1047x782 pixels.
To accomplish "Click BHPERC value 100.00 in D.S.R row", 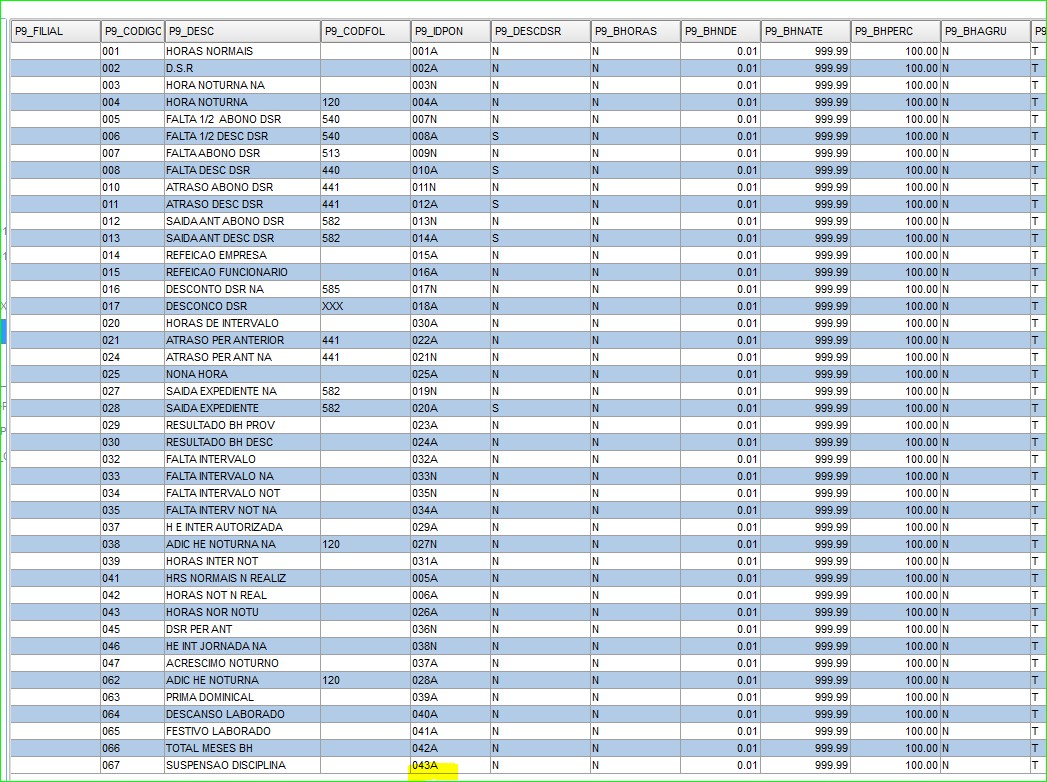I will [895, 68].
